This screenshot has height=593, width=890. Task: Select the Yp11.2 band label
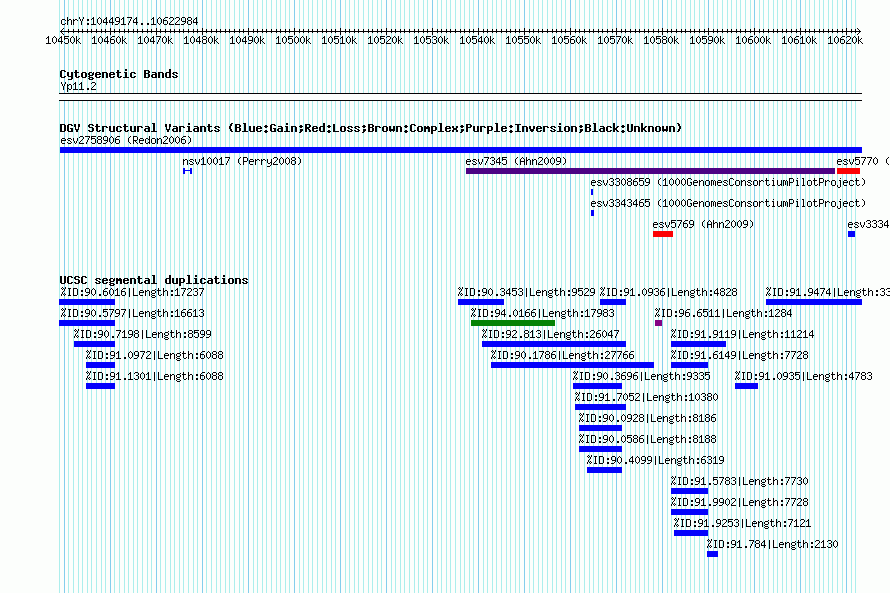tap(78, 86)
